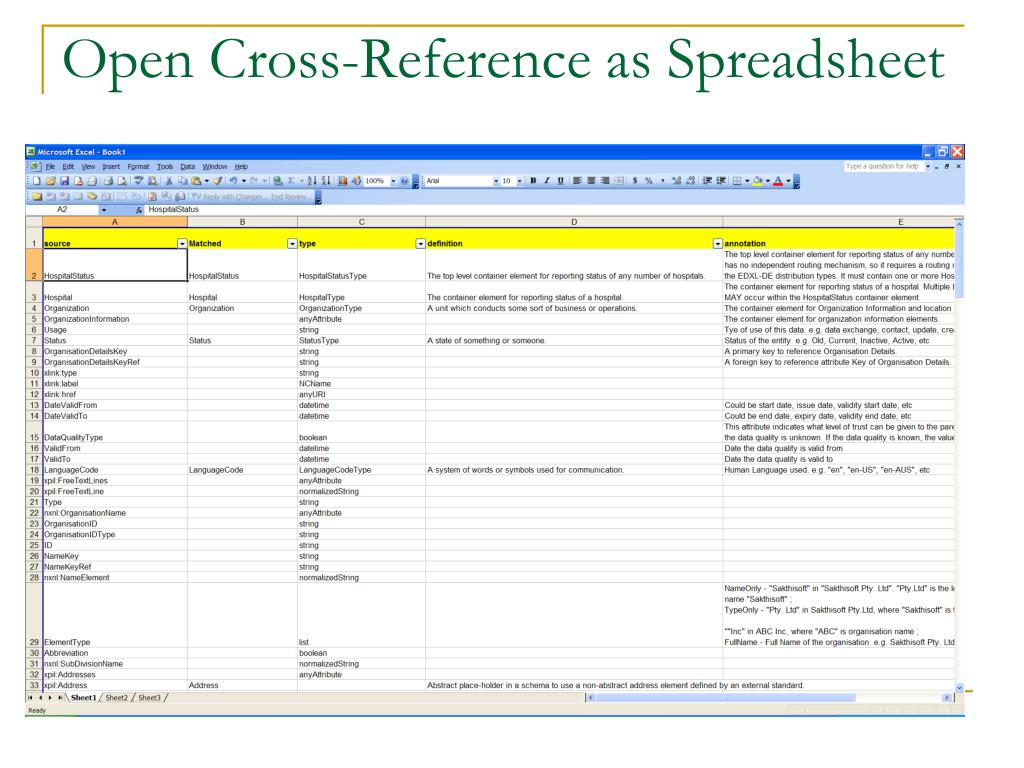
Task: Open the definition column filter dropdown
Action: 717,244
